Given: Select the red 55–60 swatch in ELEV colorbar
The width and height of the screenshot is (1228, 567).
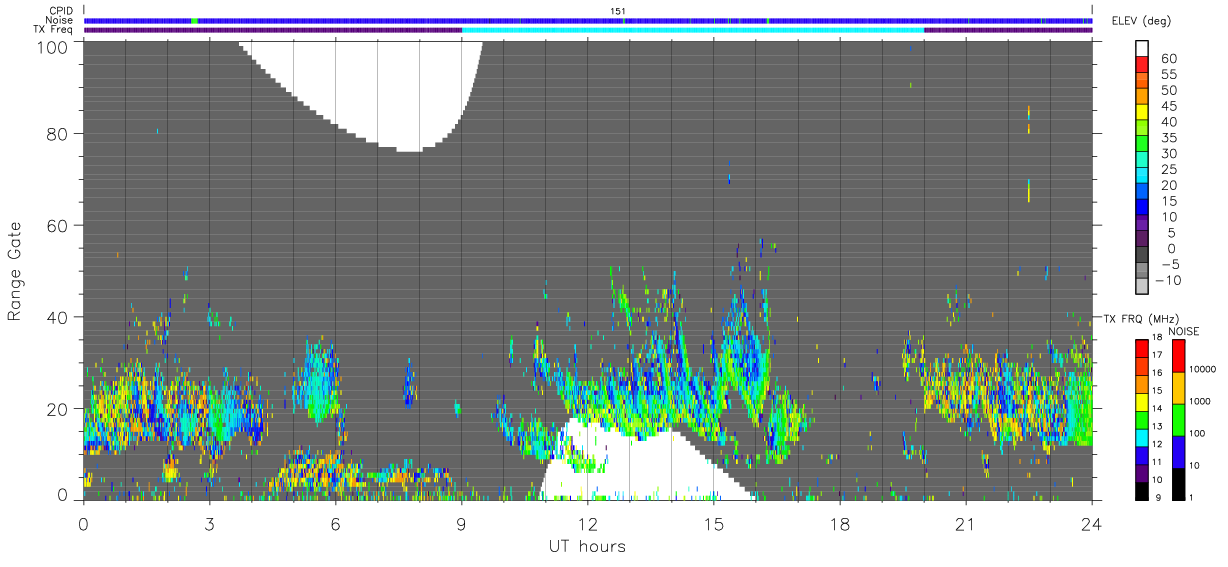Looking at the screenshot, I should [x=1143, y=66].
